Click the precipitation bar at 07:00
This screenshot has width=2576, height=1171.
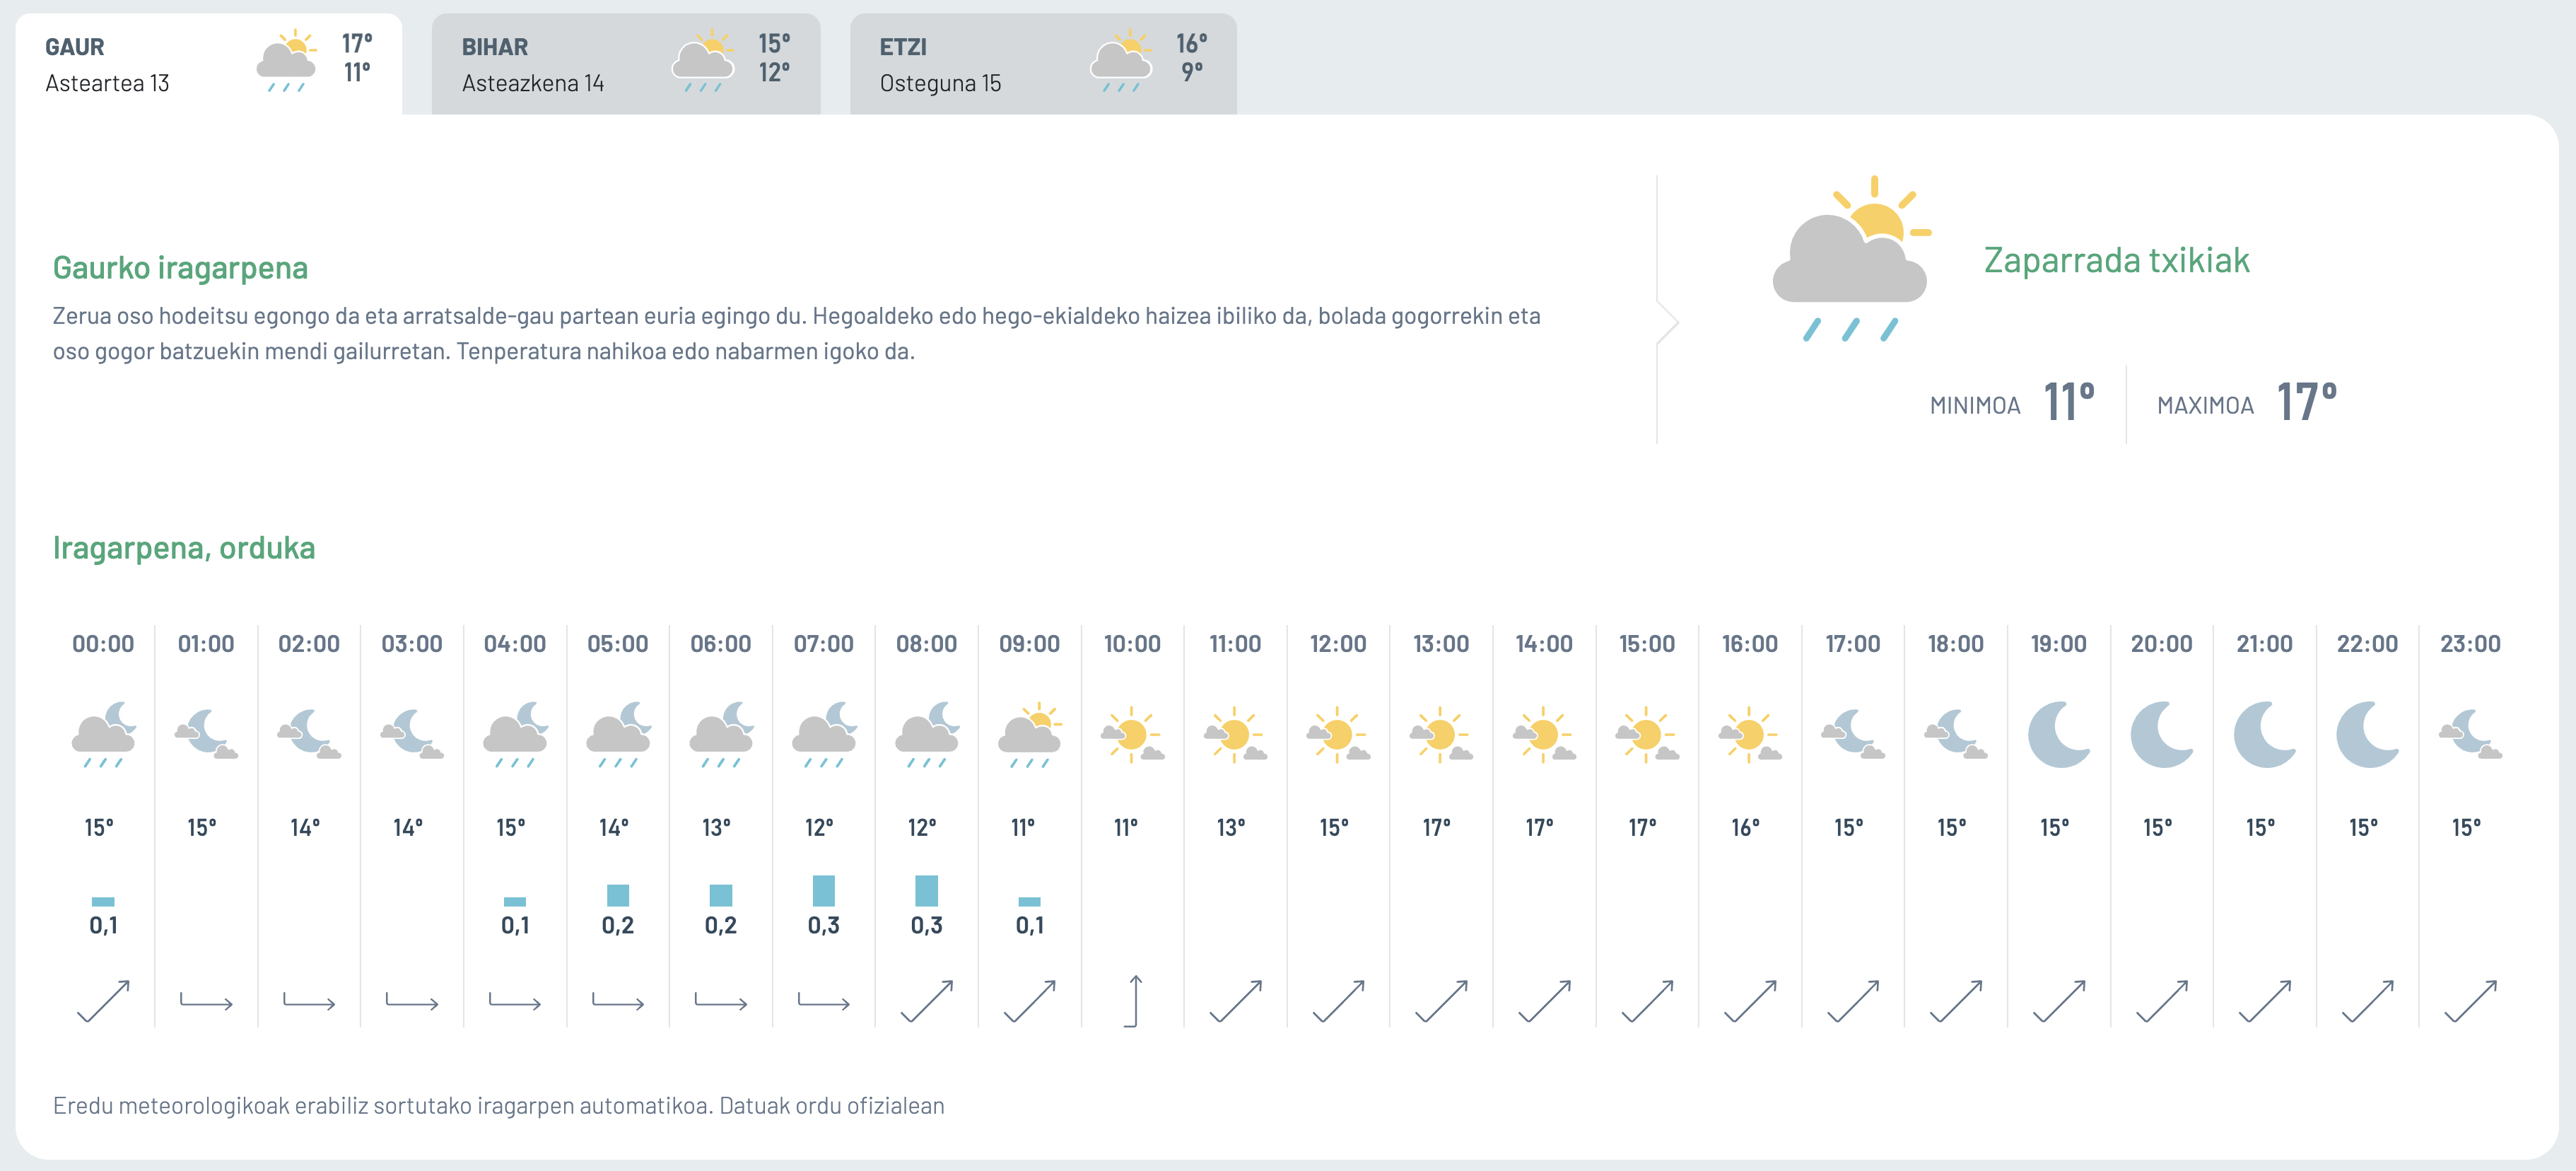[x=824, y=890]
